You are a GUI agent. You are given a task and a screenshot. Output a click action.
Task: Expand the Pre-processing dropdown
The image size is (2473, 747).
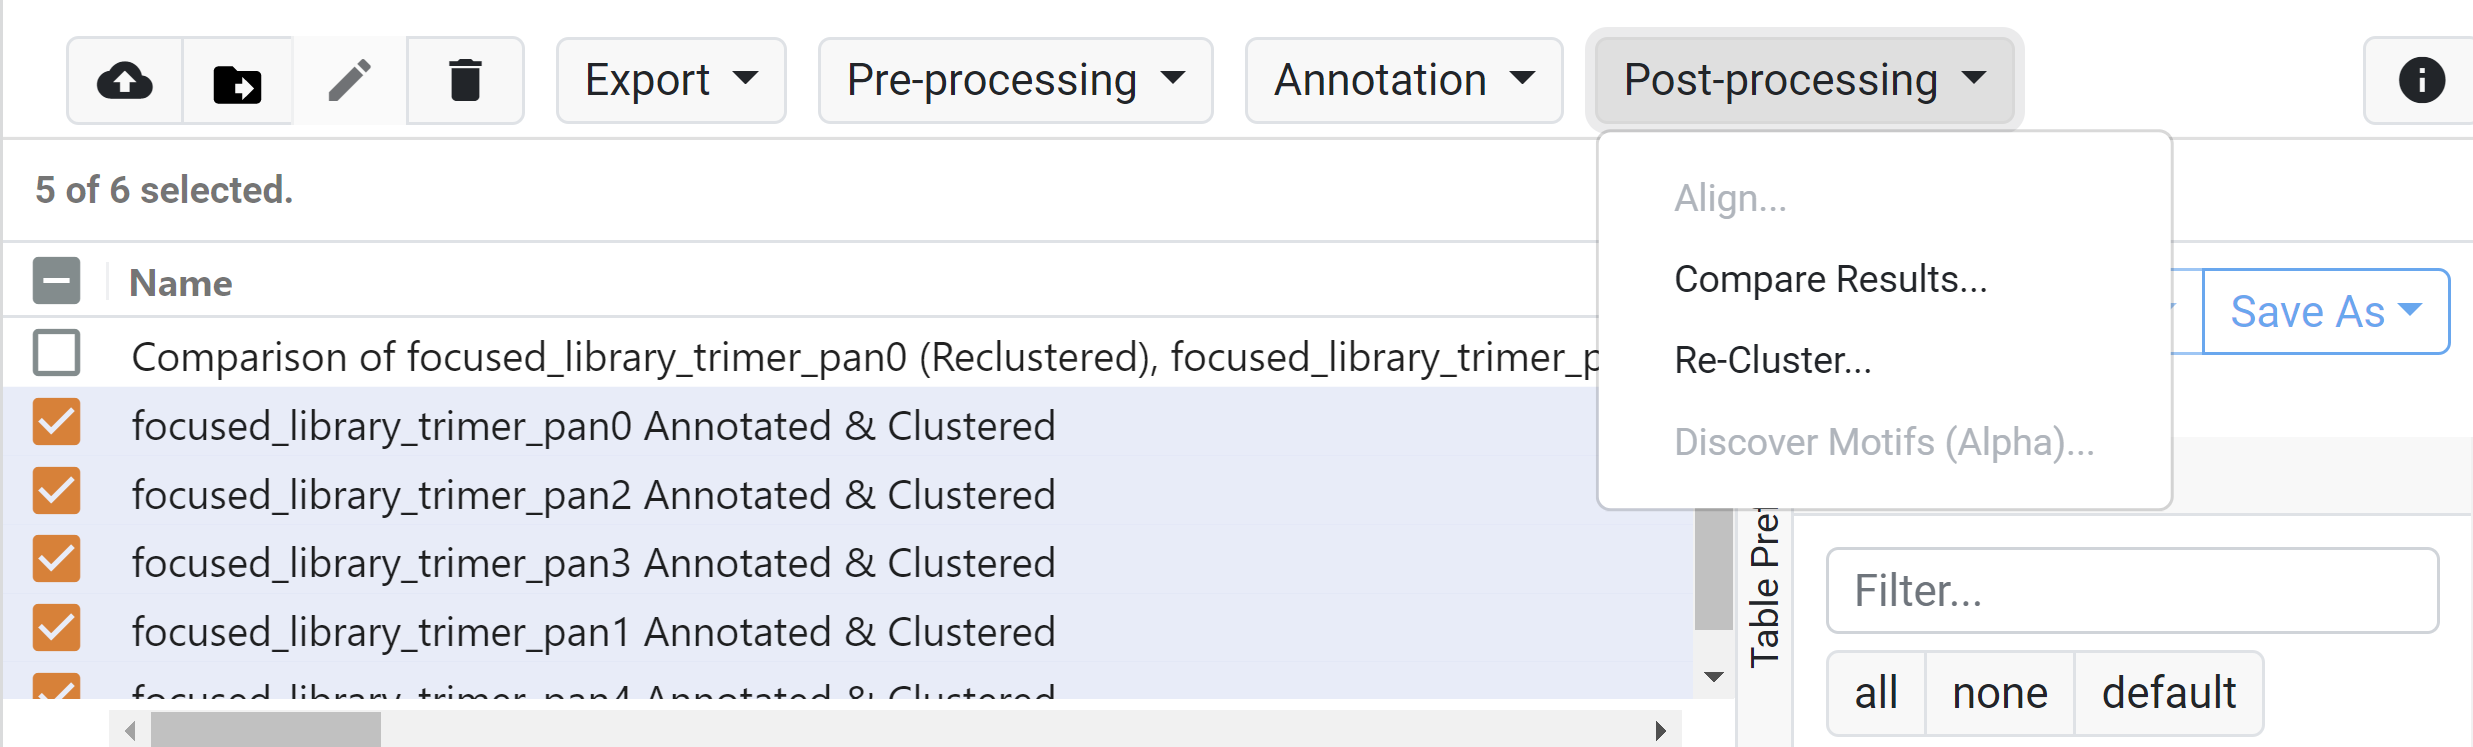tap(1015, 81)
